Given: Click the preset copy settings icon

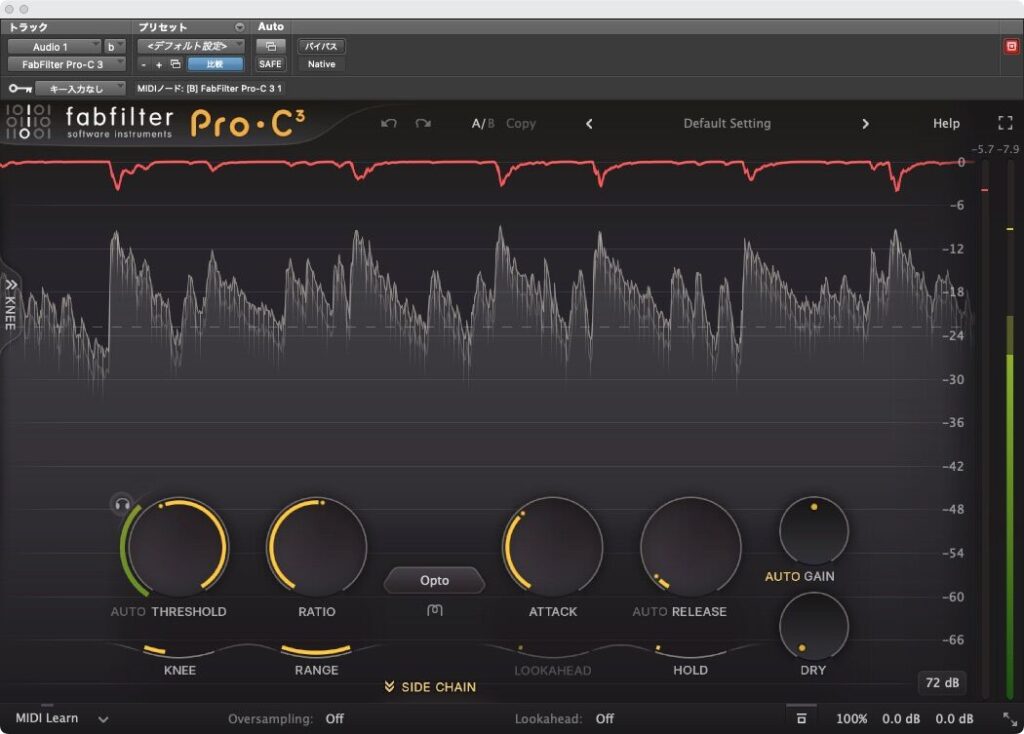Looking at the screenshot, I should [x=175, y=64].
